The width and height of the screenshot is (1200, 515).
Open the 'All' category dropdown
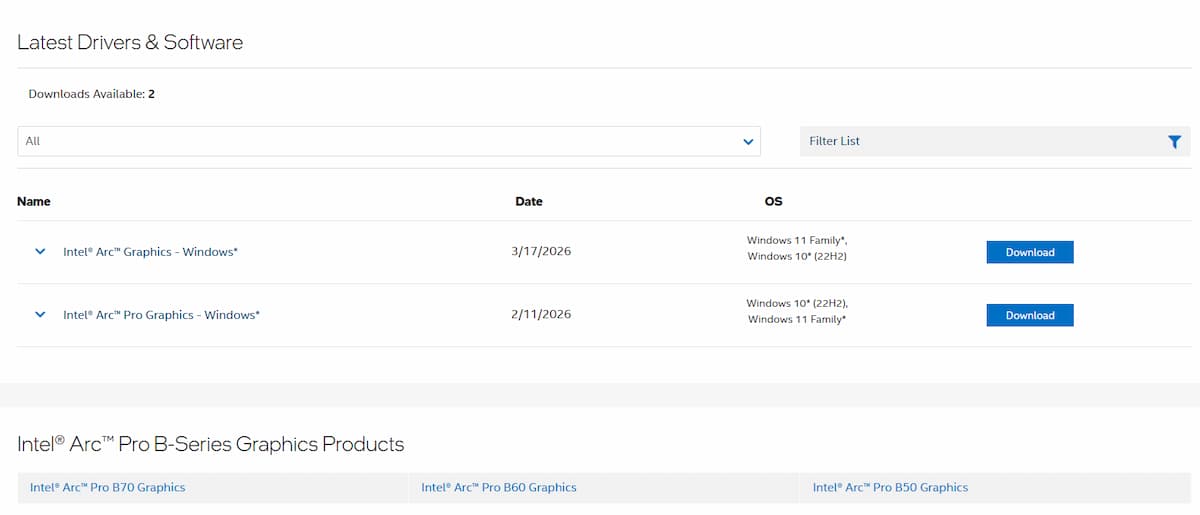(388, 142)
